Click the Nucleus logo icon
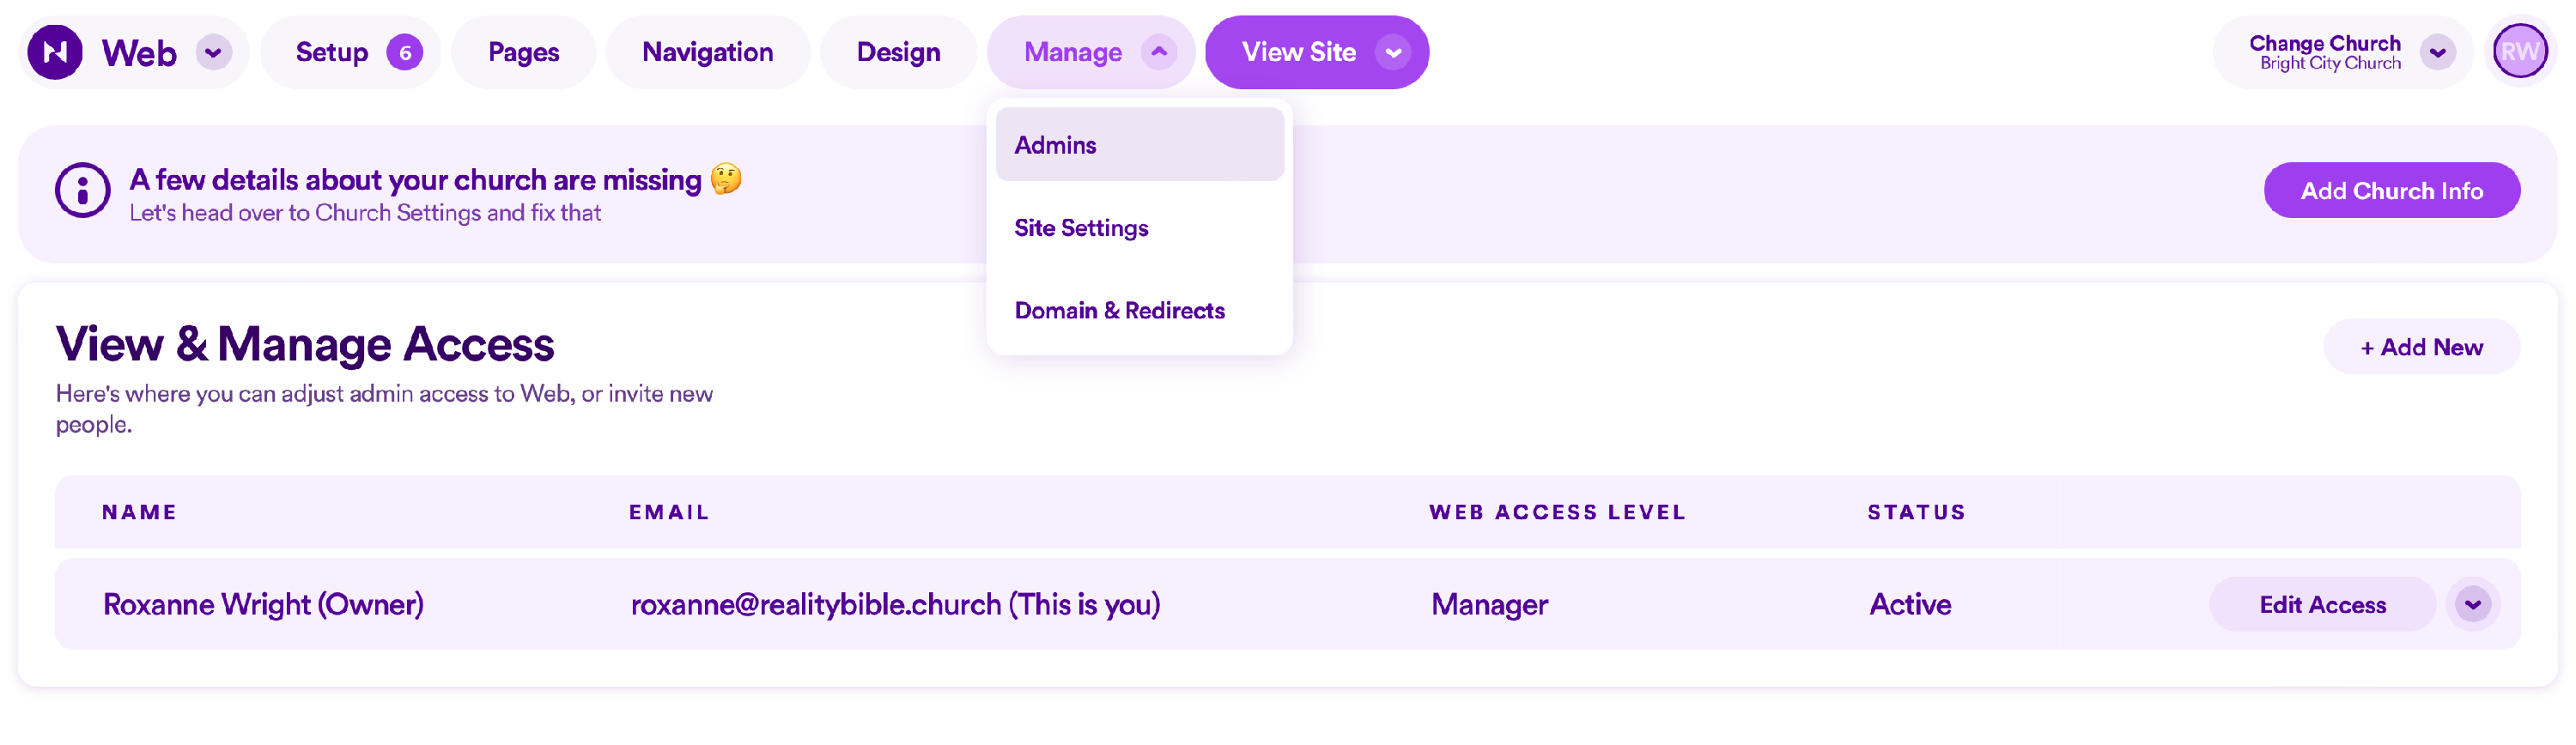Image resolution: width=2576 pixels, height=745 pixels. coord(55,51)
